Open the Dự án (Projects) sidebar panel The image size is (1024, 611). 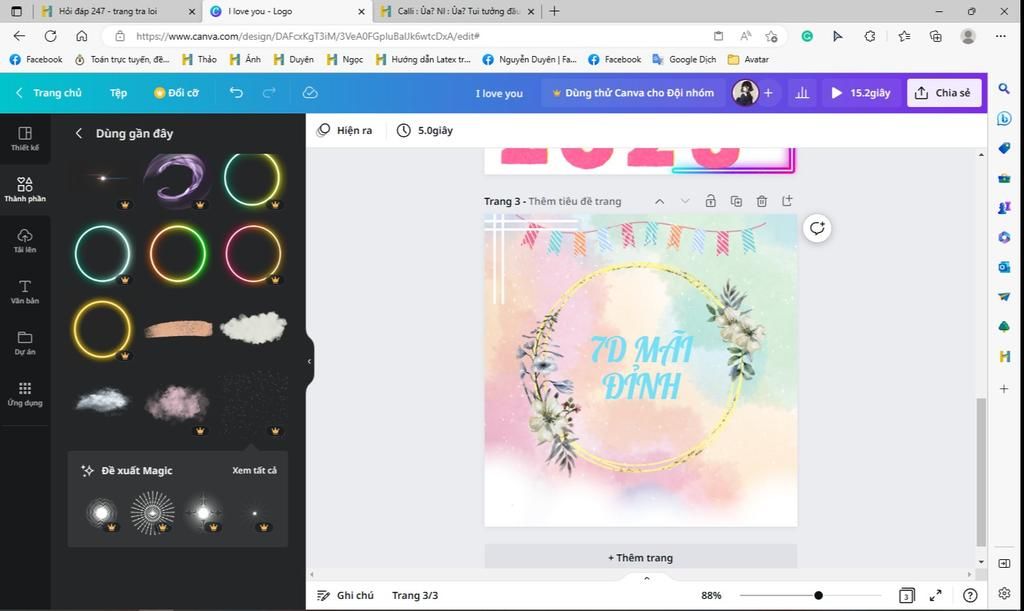25,342
